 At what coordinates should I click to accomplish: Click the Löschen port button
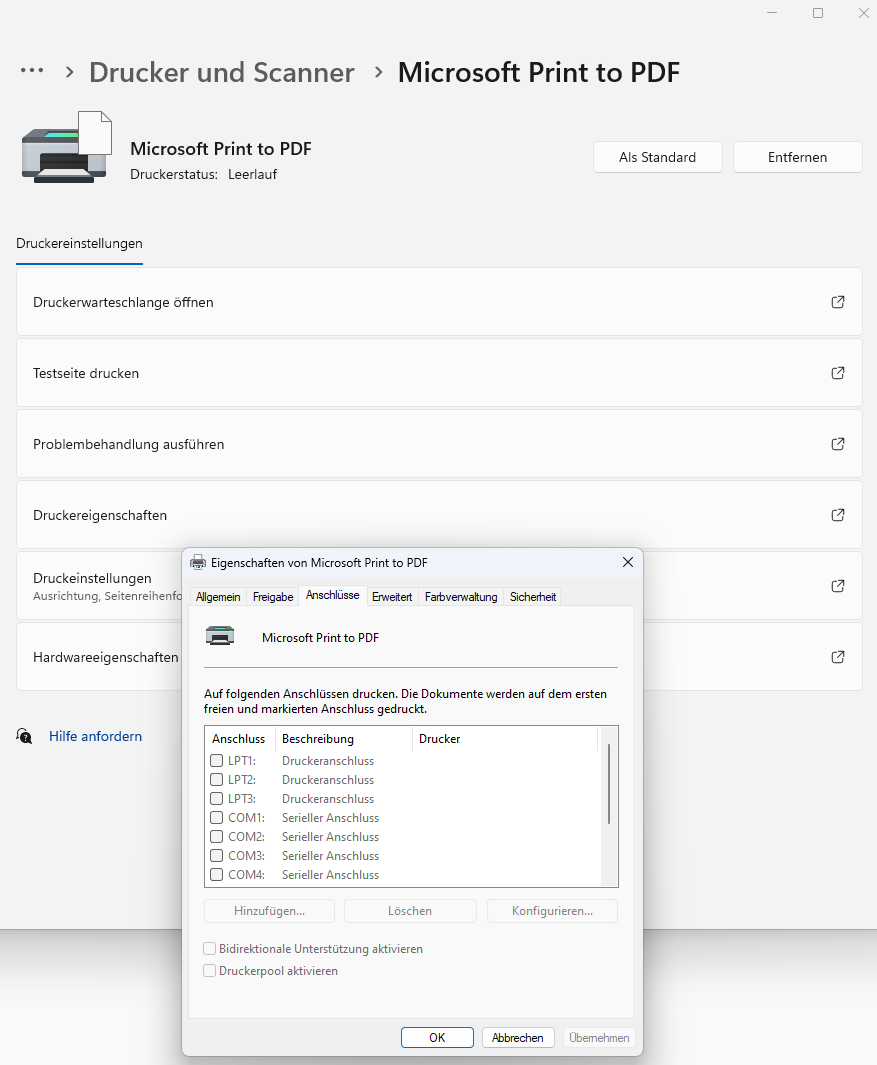pos(410,911)
